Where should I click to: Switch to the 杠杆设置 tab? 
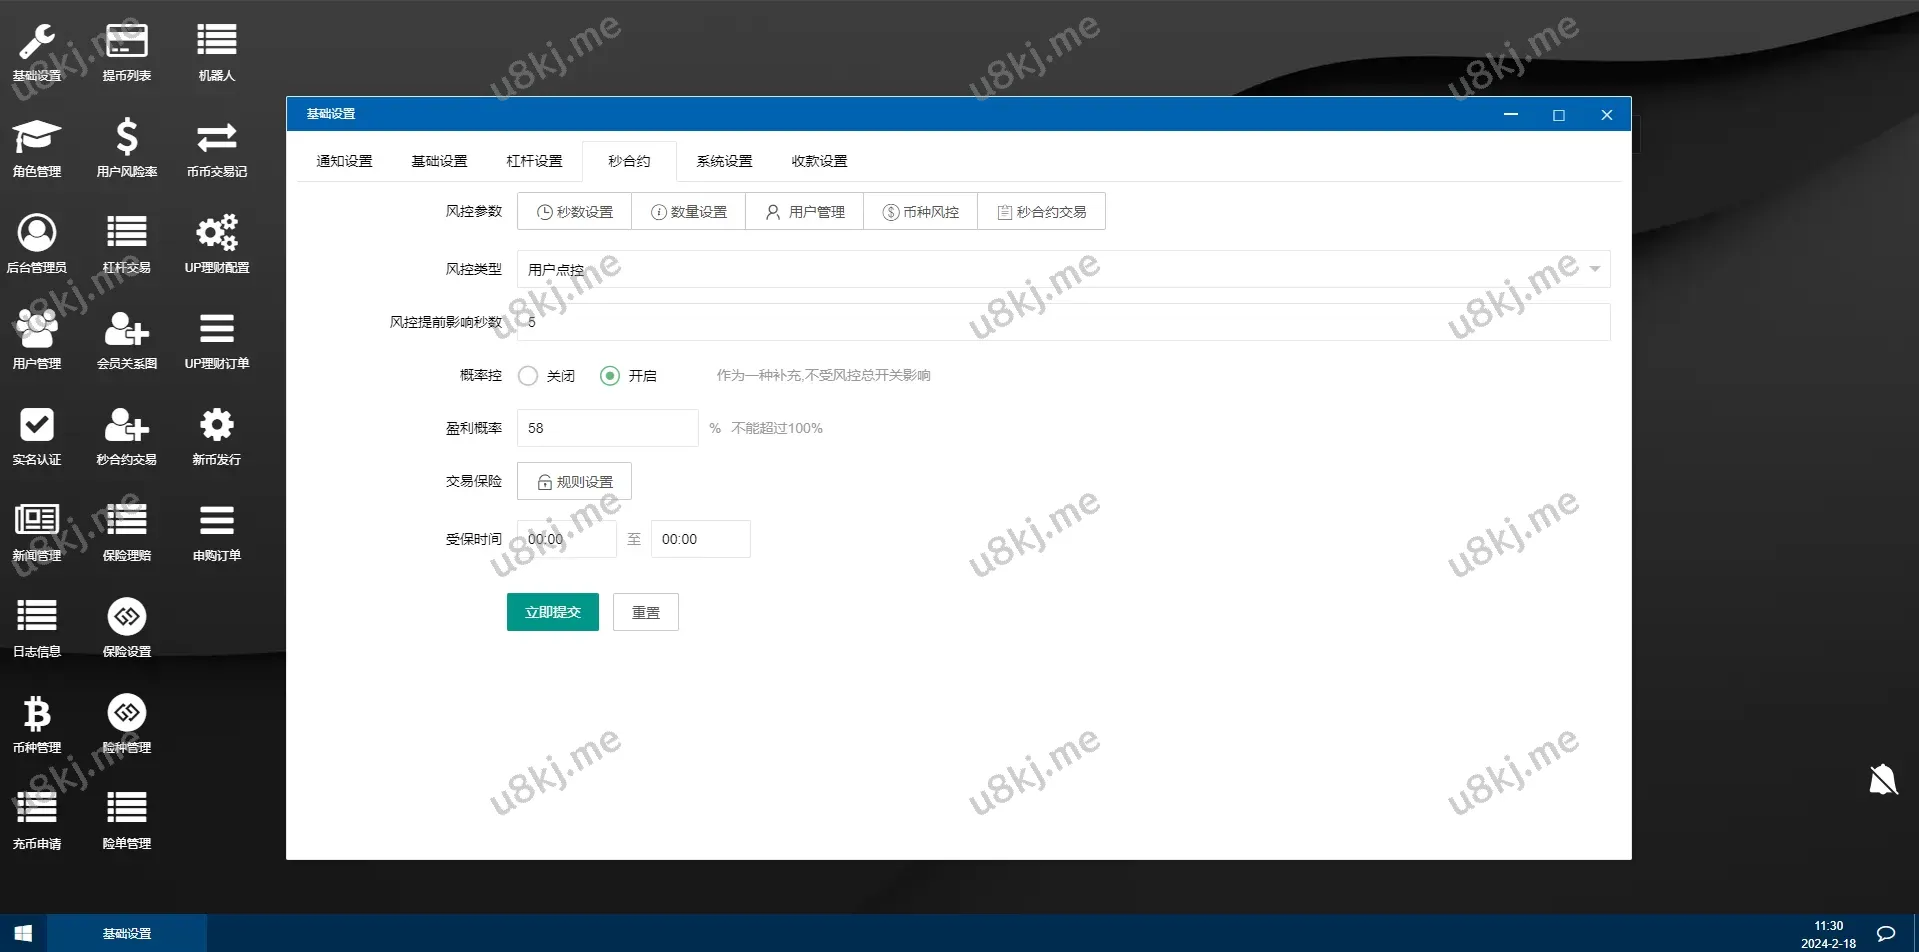[x=534, y=161]
